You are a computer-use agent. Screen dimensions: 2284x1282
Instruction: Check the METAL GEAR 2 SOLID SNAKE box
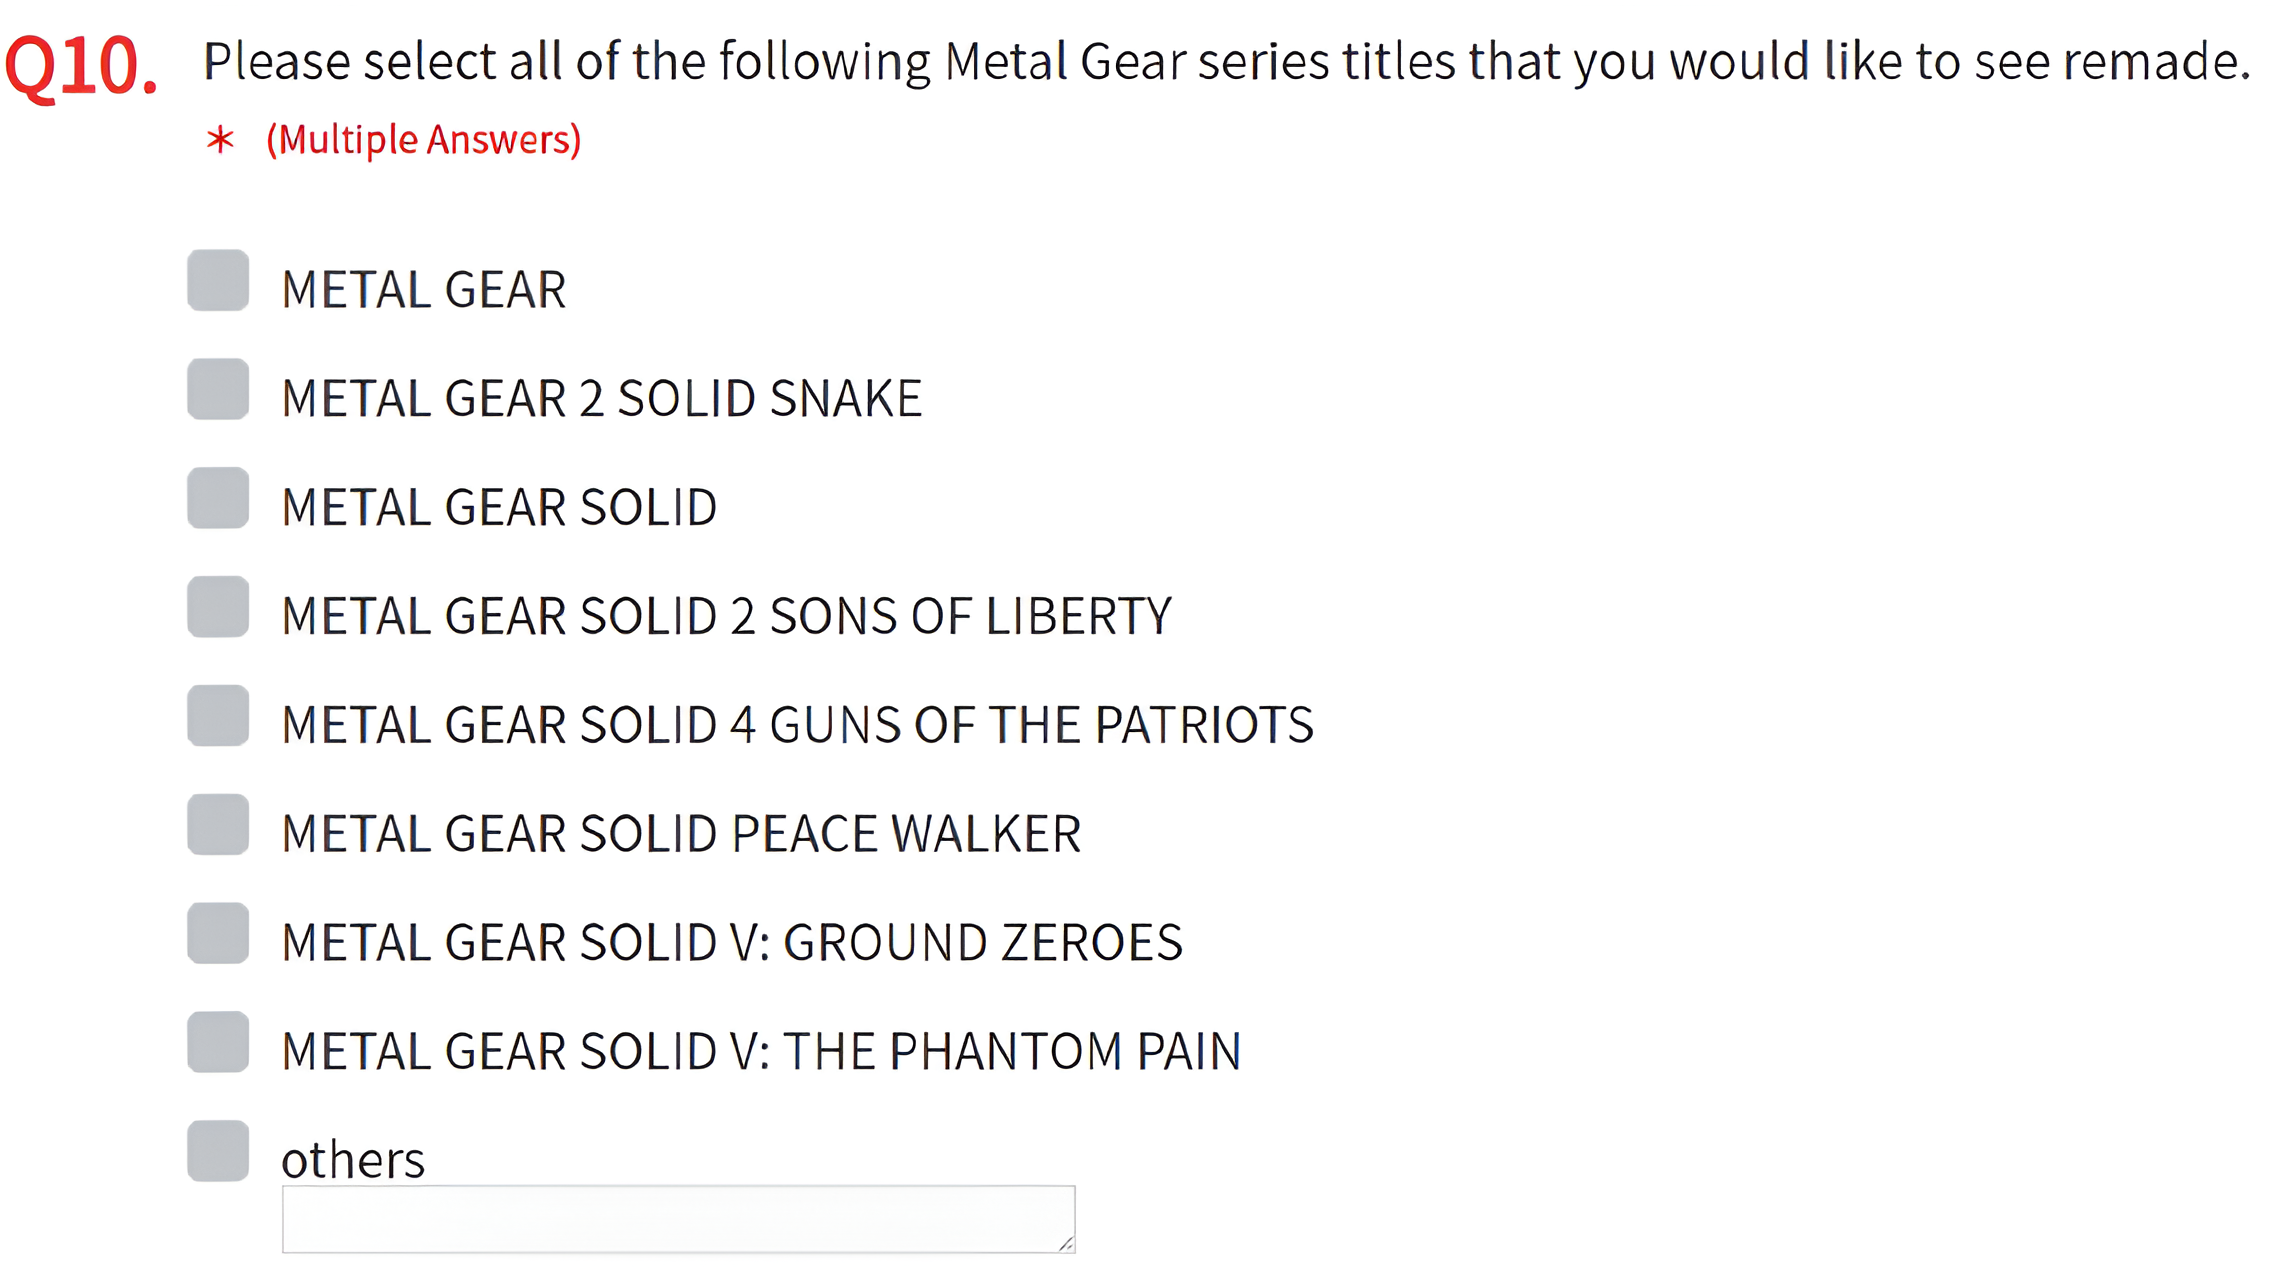pos(218,390)
